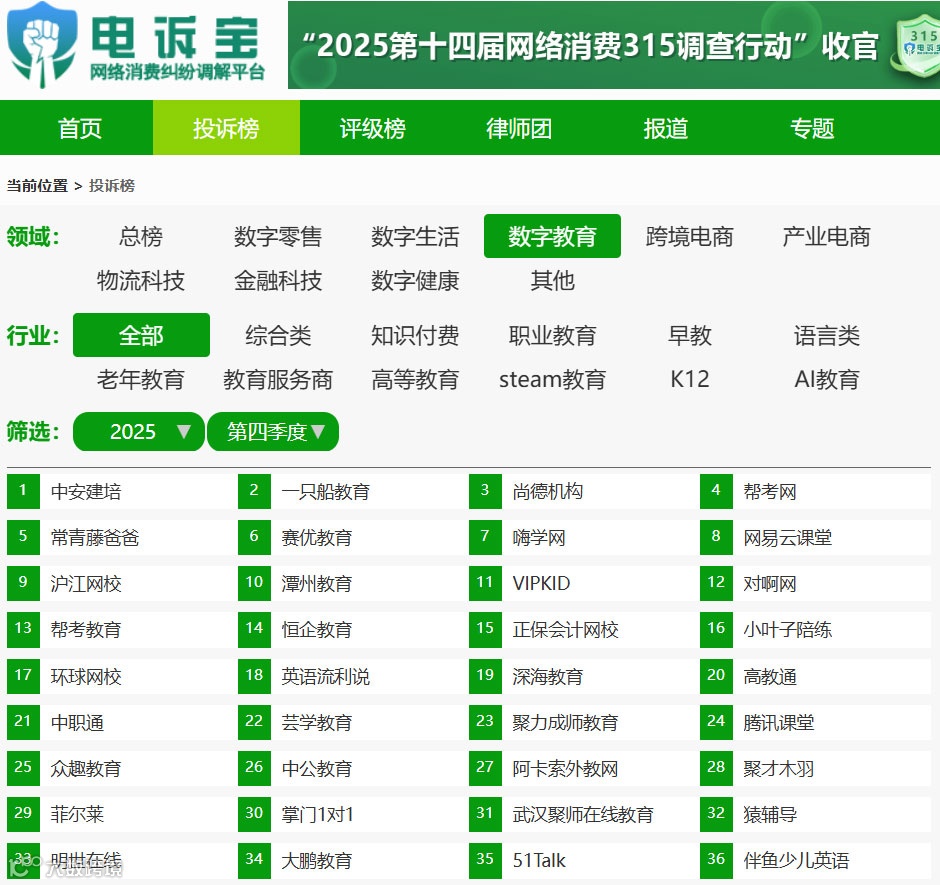Filter industry by 语言类
940x885 pixels.
point(827,335)
